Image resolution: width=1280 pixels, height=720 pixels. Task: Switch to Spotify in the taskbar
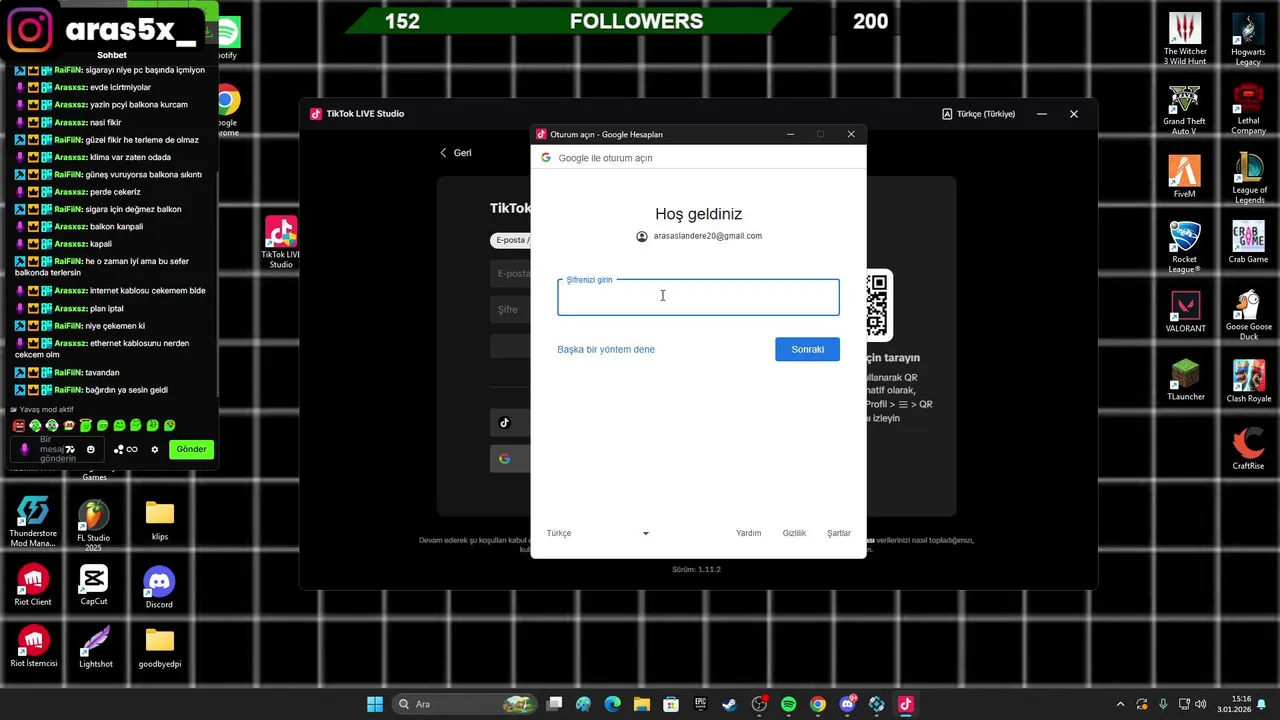click(x=788, y=704)
